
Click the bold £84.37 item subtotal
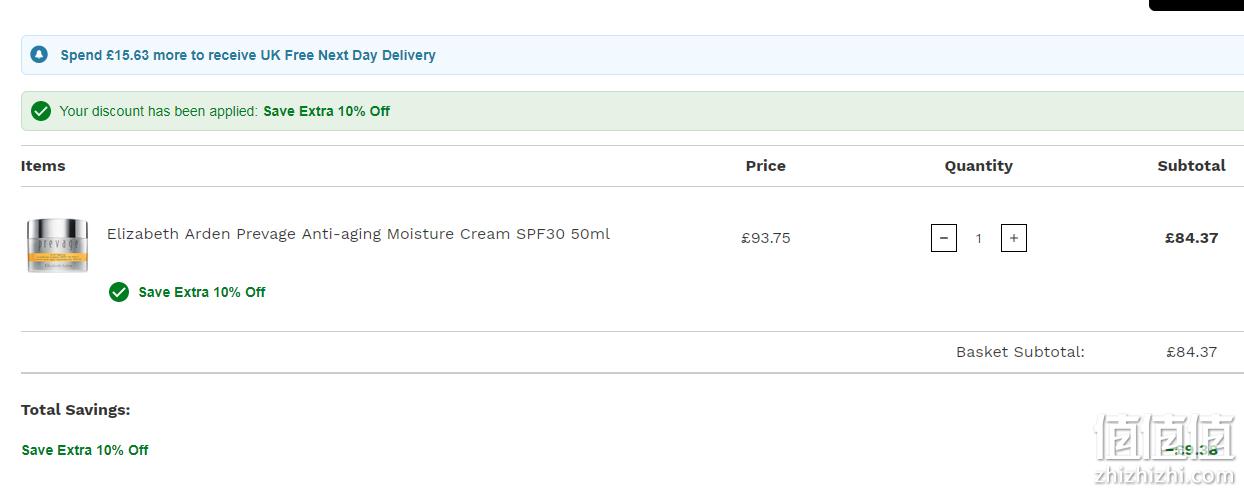tap(1192, 238)
